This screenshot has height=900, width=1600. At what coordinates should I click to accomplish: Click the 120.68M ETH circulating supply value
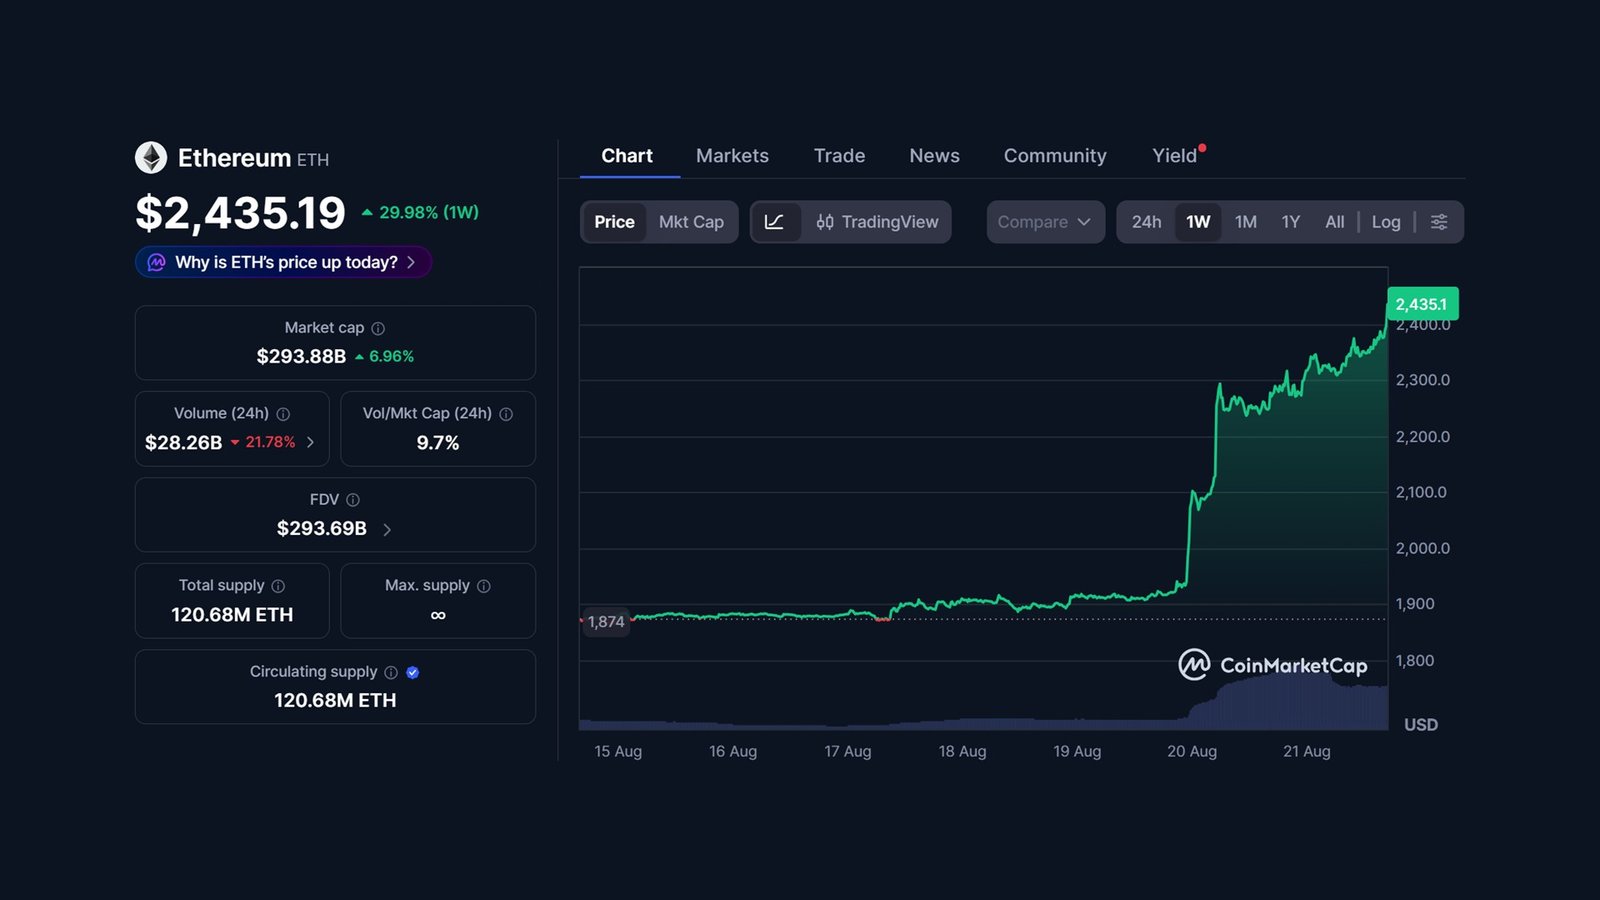tap(335, 700)
